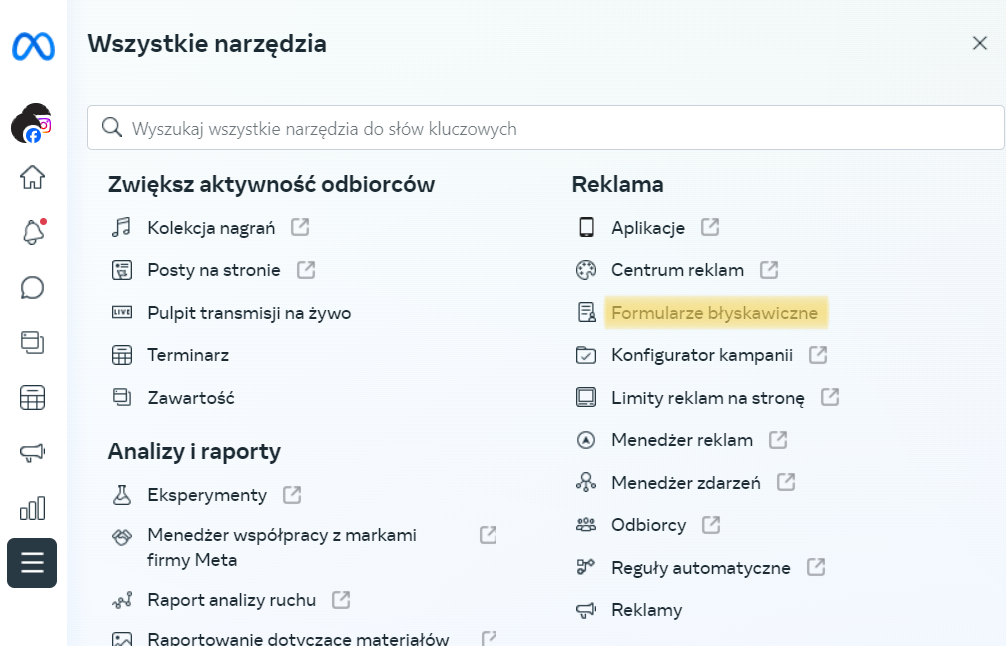Open the inbox chat bubble icon
The width and height of the screenshot is (1006, 646).
(33, 288)
